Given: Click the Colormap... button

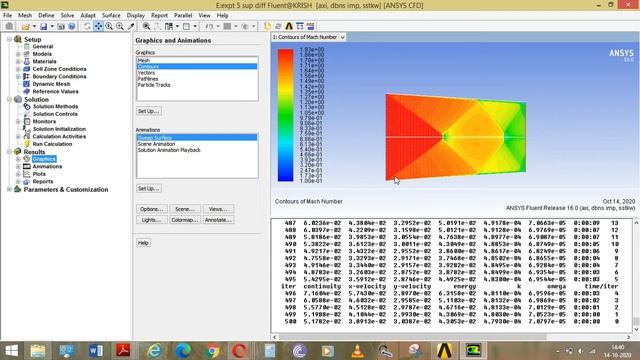Looking at the screenshot, I should pos(185,220).
